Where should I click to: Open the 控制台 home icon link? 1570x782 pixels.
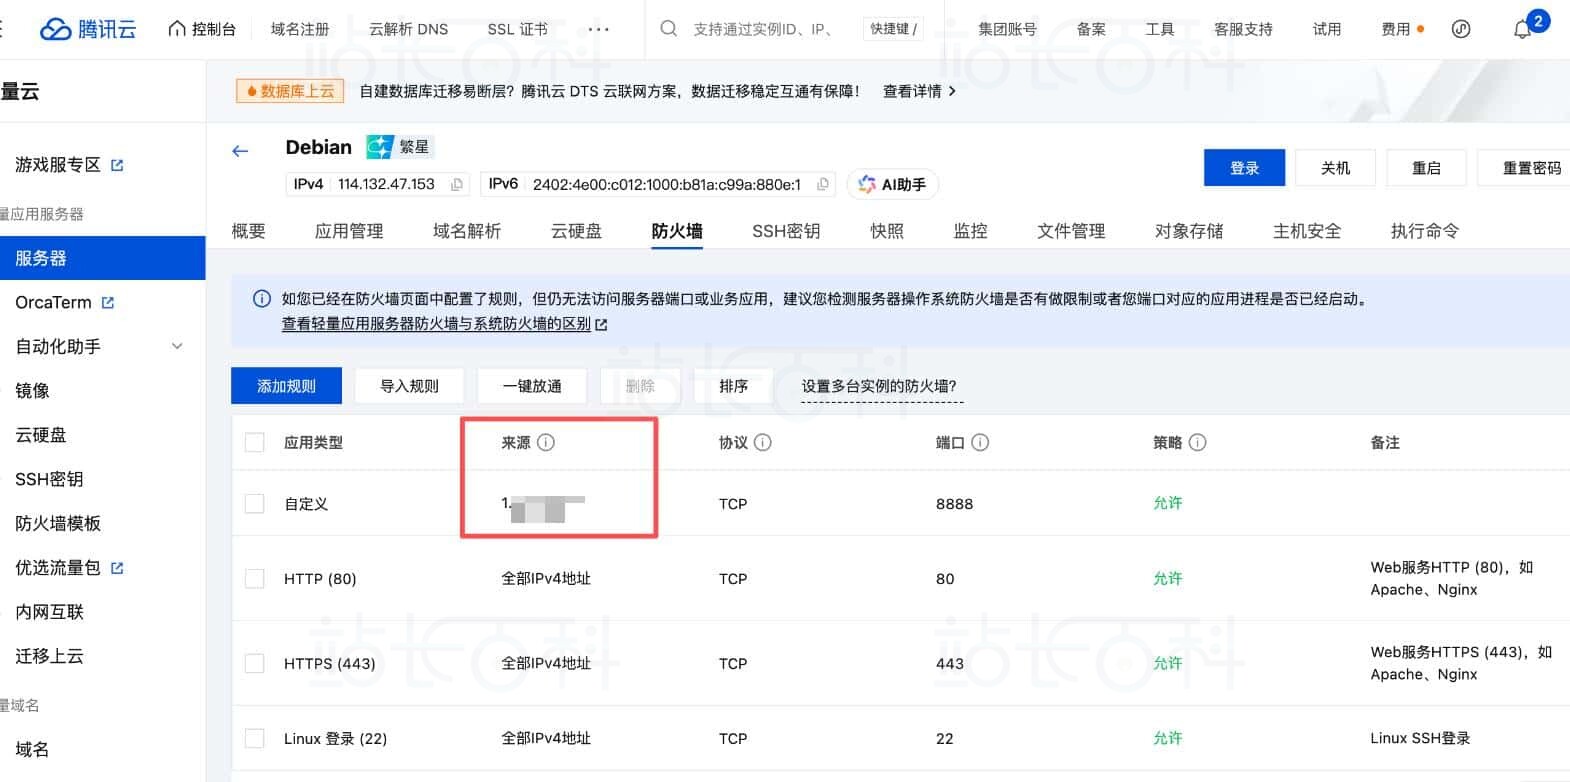click(202, 29)
